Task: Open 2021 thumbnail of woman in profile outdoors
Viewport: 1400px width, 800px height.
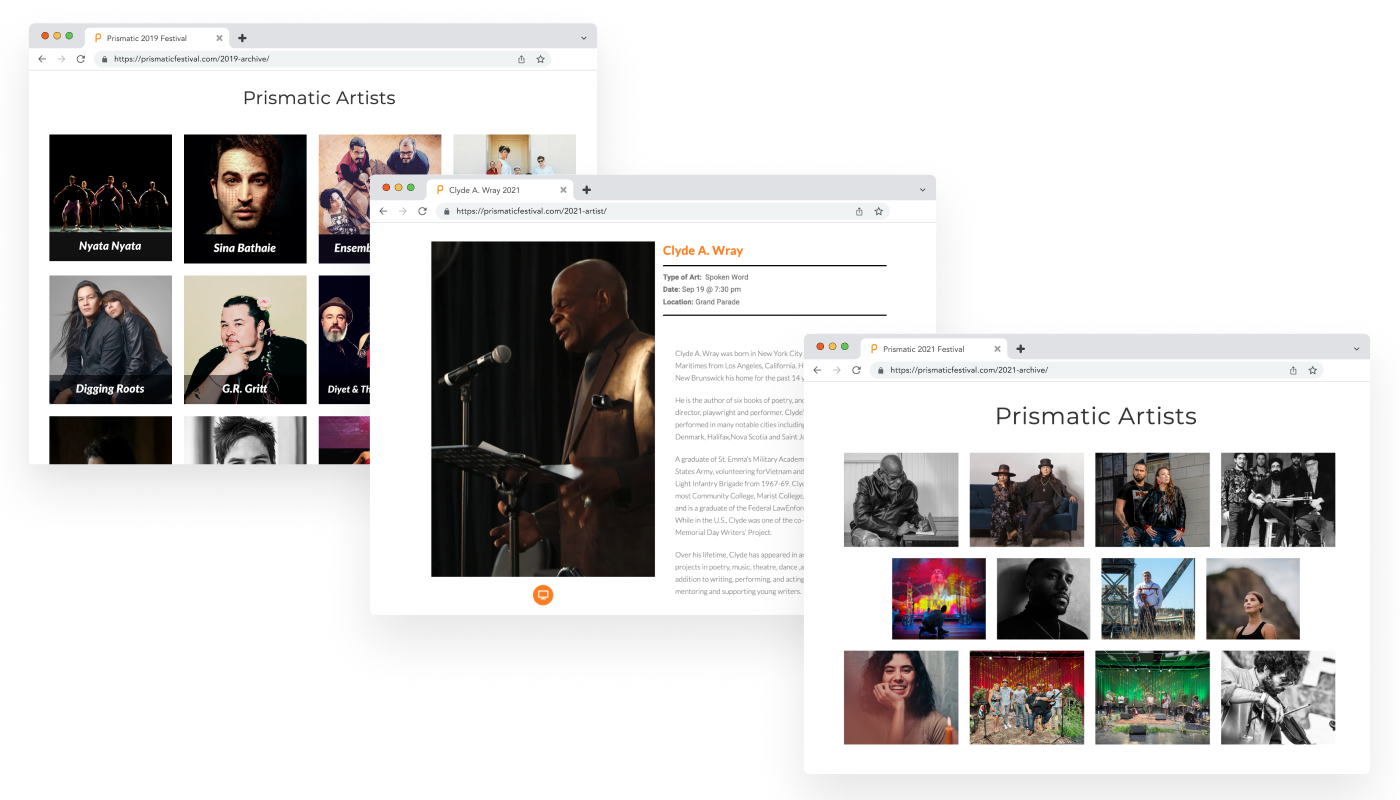Action: 1253,599
